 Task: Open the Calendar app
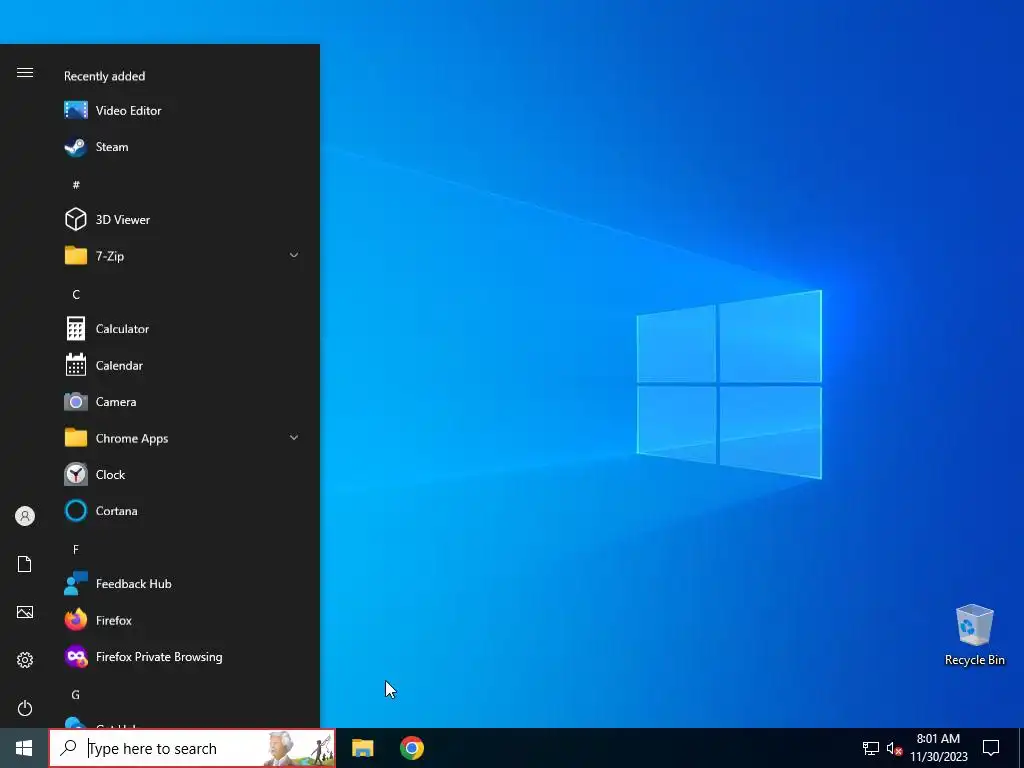point(182,365)
